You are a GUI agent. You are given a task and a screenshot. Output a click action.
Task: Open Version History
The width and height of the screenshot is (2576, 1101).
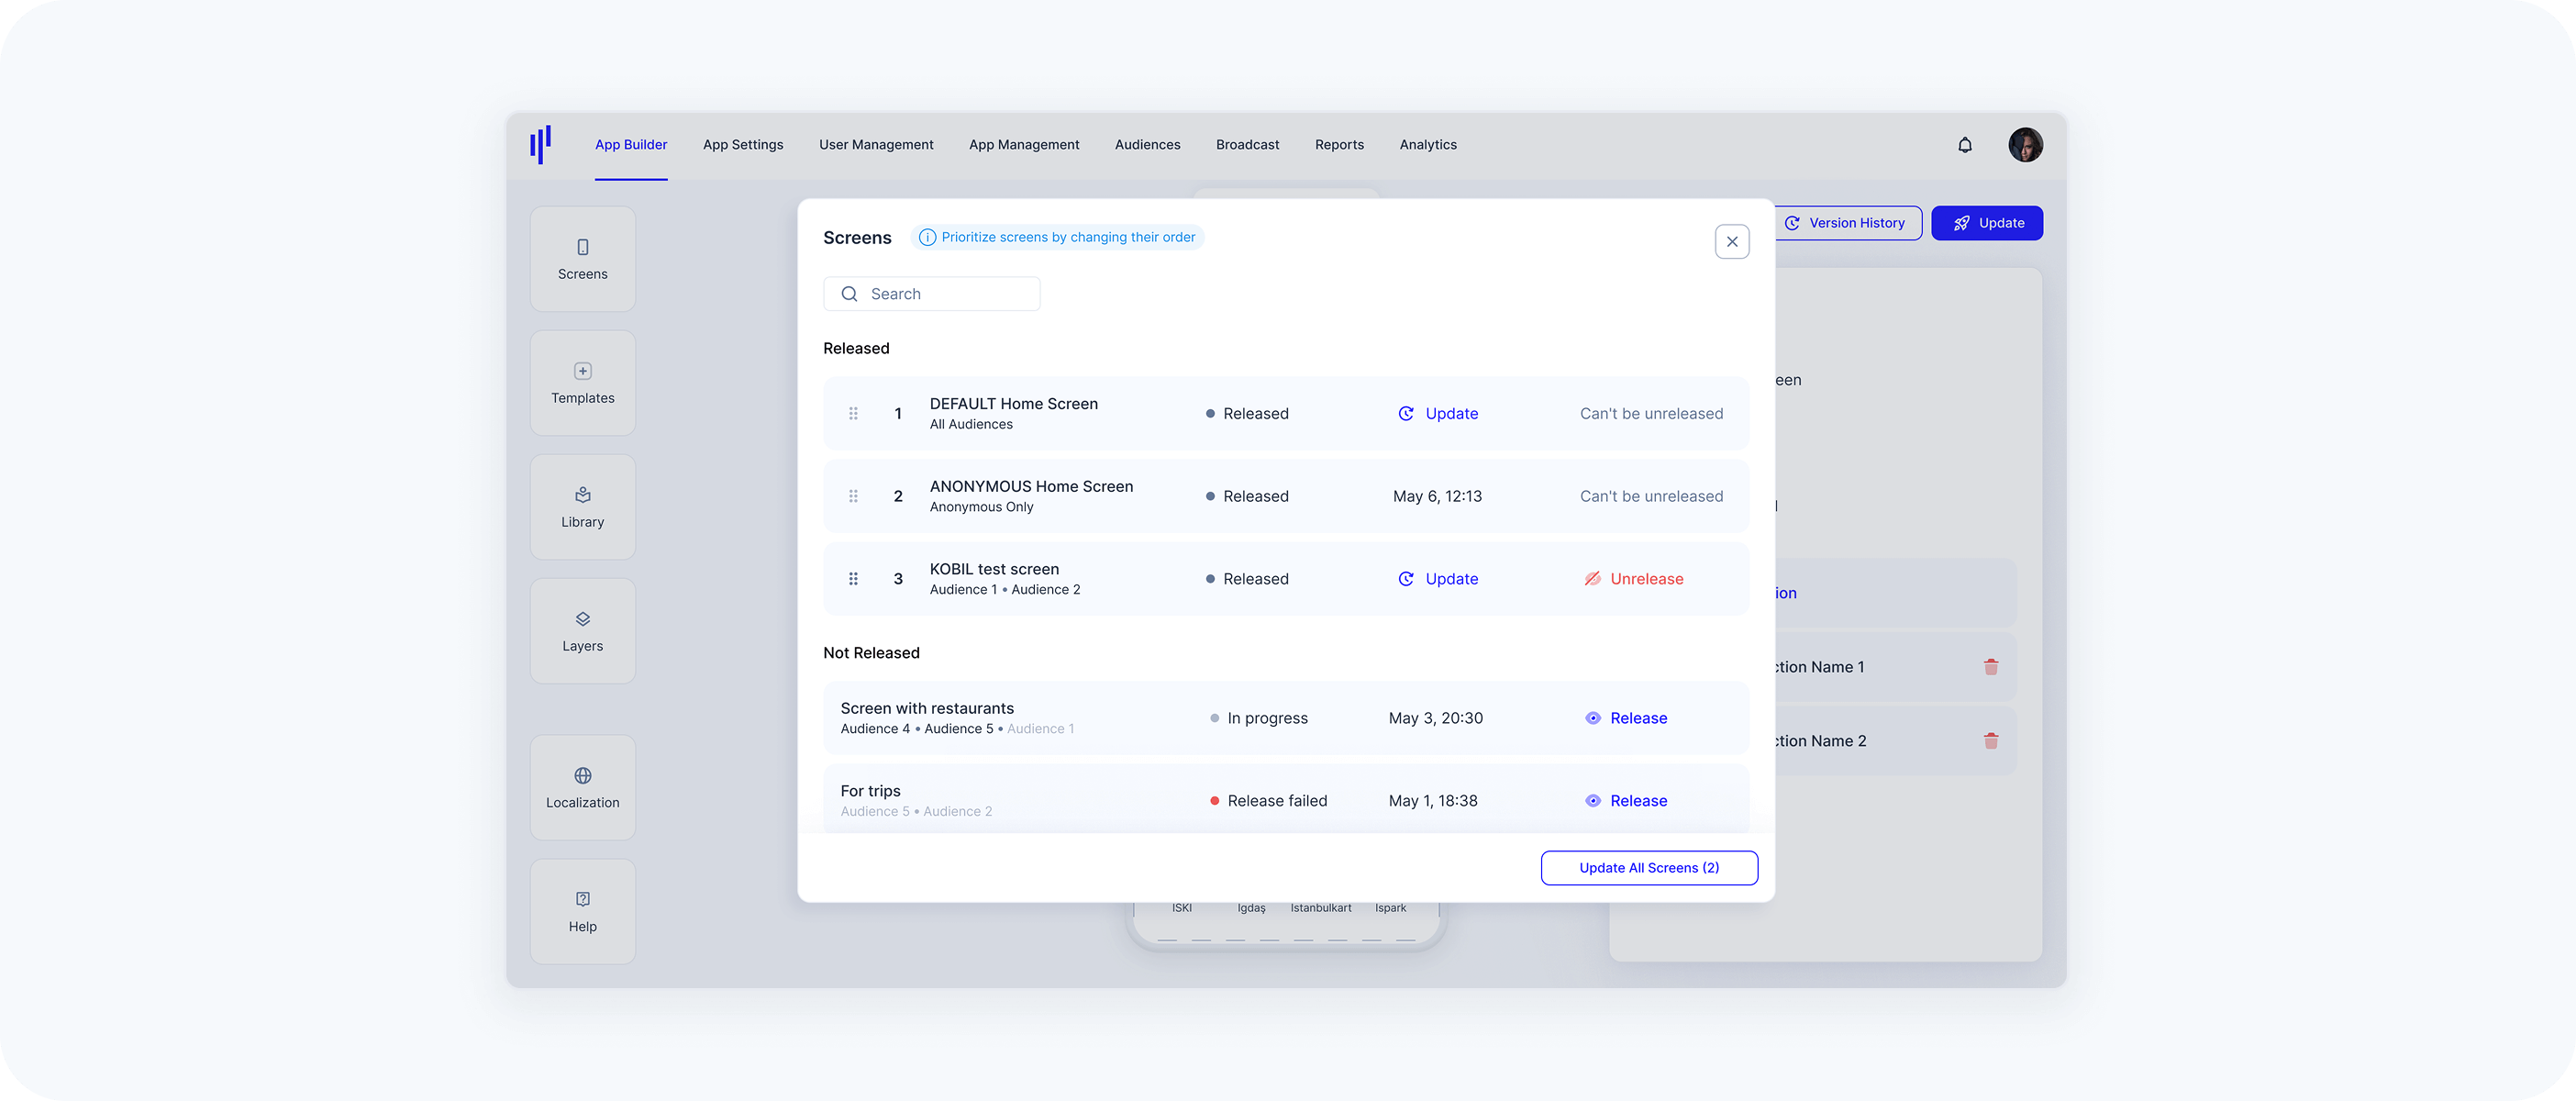point(1847,222)
